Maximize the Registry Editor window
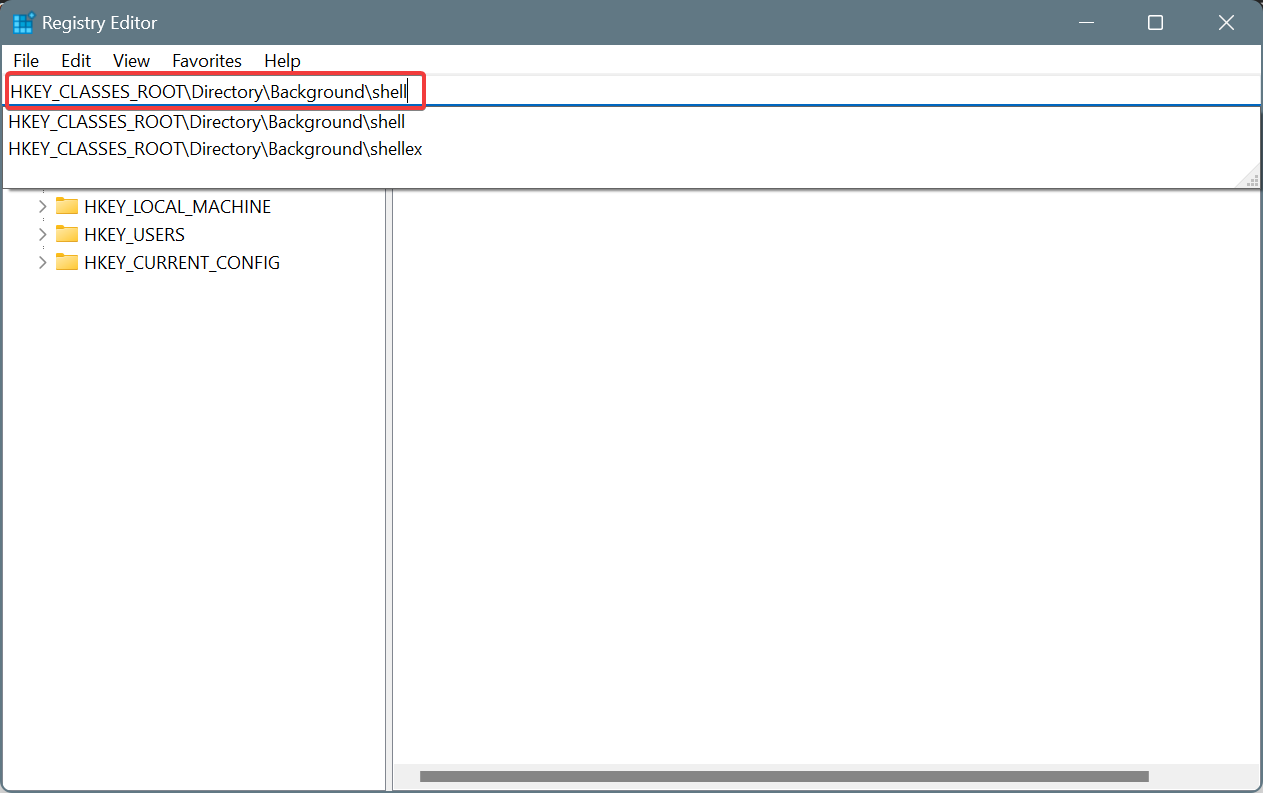1263x793 pixels. (x=1155, y=22)
